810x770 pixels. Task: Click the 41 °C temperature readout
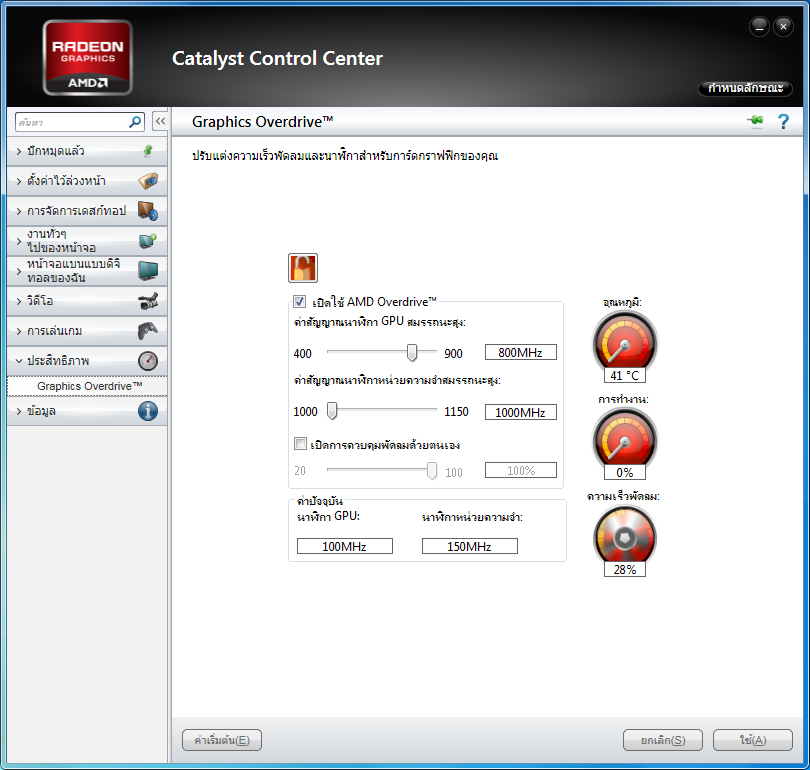coord(625,375)
